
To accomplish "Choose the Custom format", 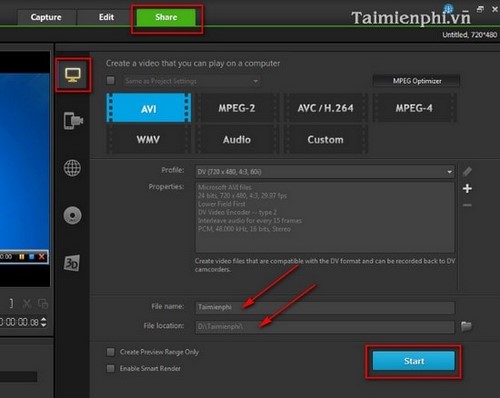I will click(x=325, y=139).
